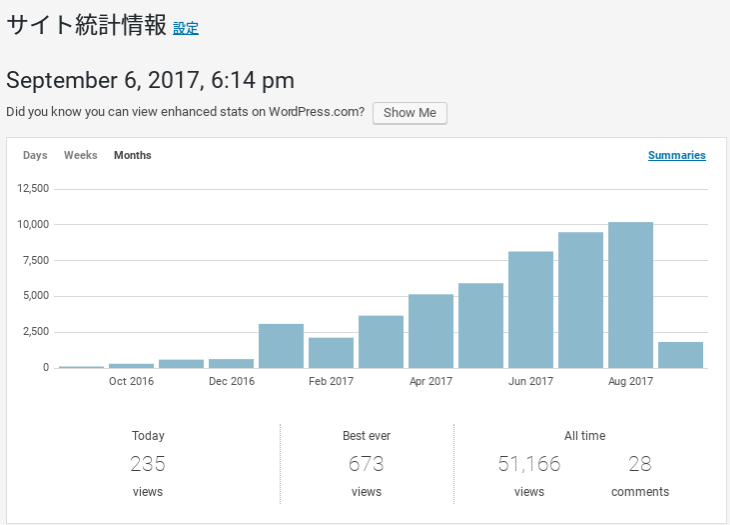Click the サイト統計情報 page title
This screenshot has height=525, width=730.
click(x=87, y=25)
